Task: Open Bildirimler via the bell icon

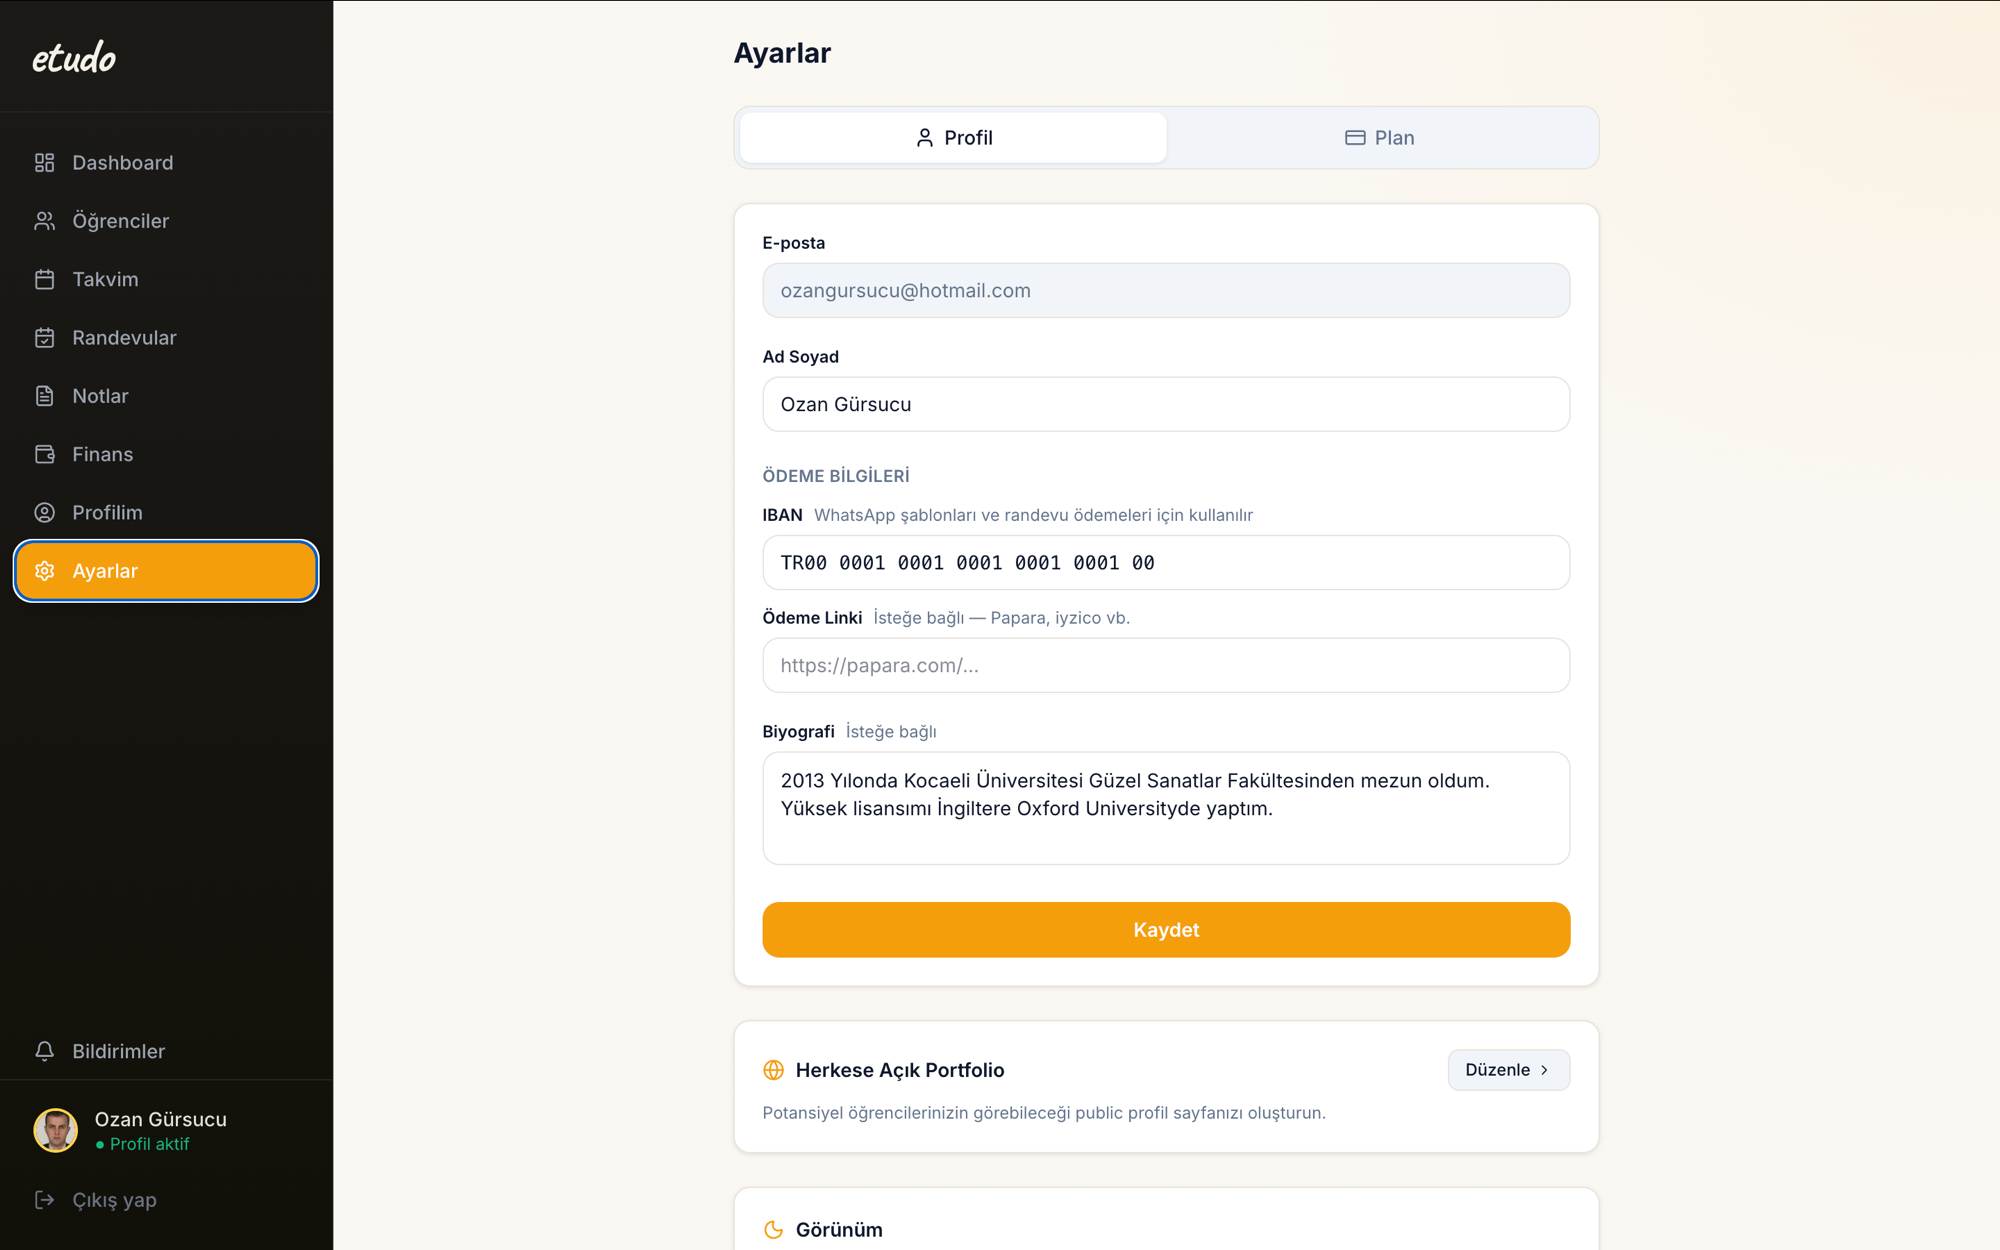Action: pos(44,1051)
